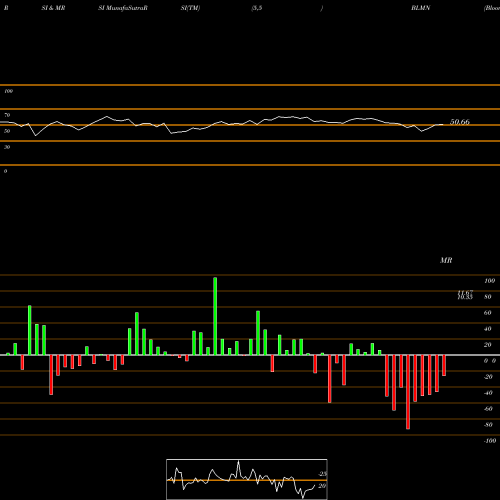The width and height of the screenshot is (500, 500).
Task: Click the '(5,5' parameter text in header
Action: [x=257, y=8]
